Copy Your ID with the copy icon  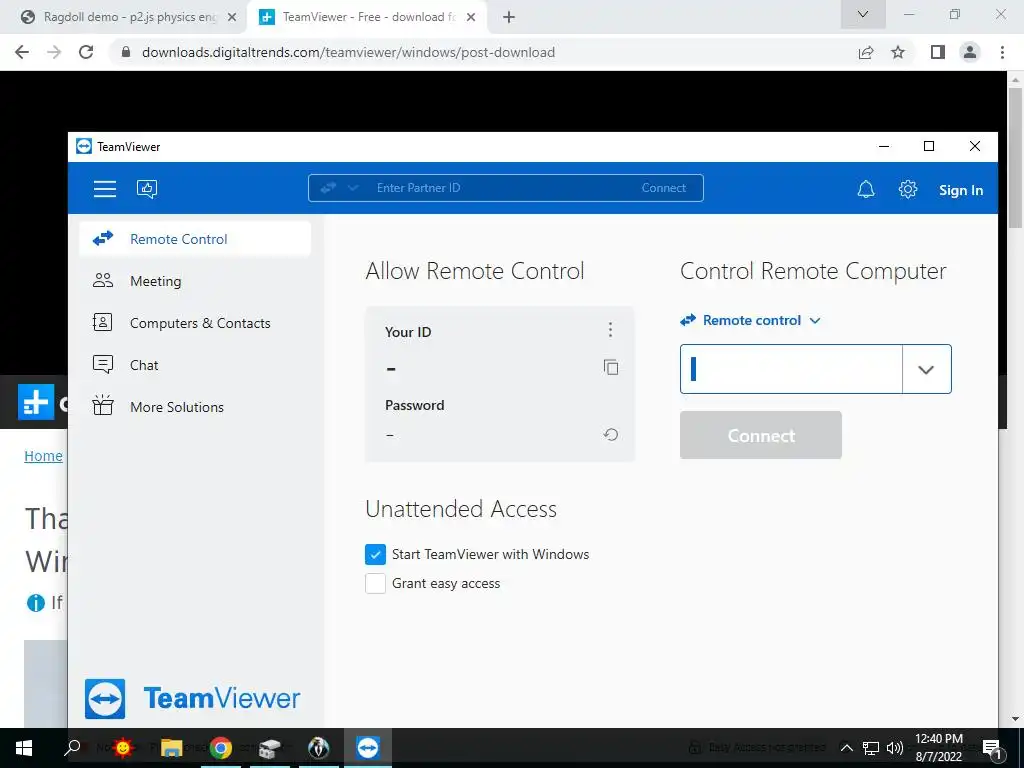[x=611, y=367]
